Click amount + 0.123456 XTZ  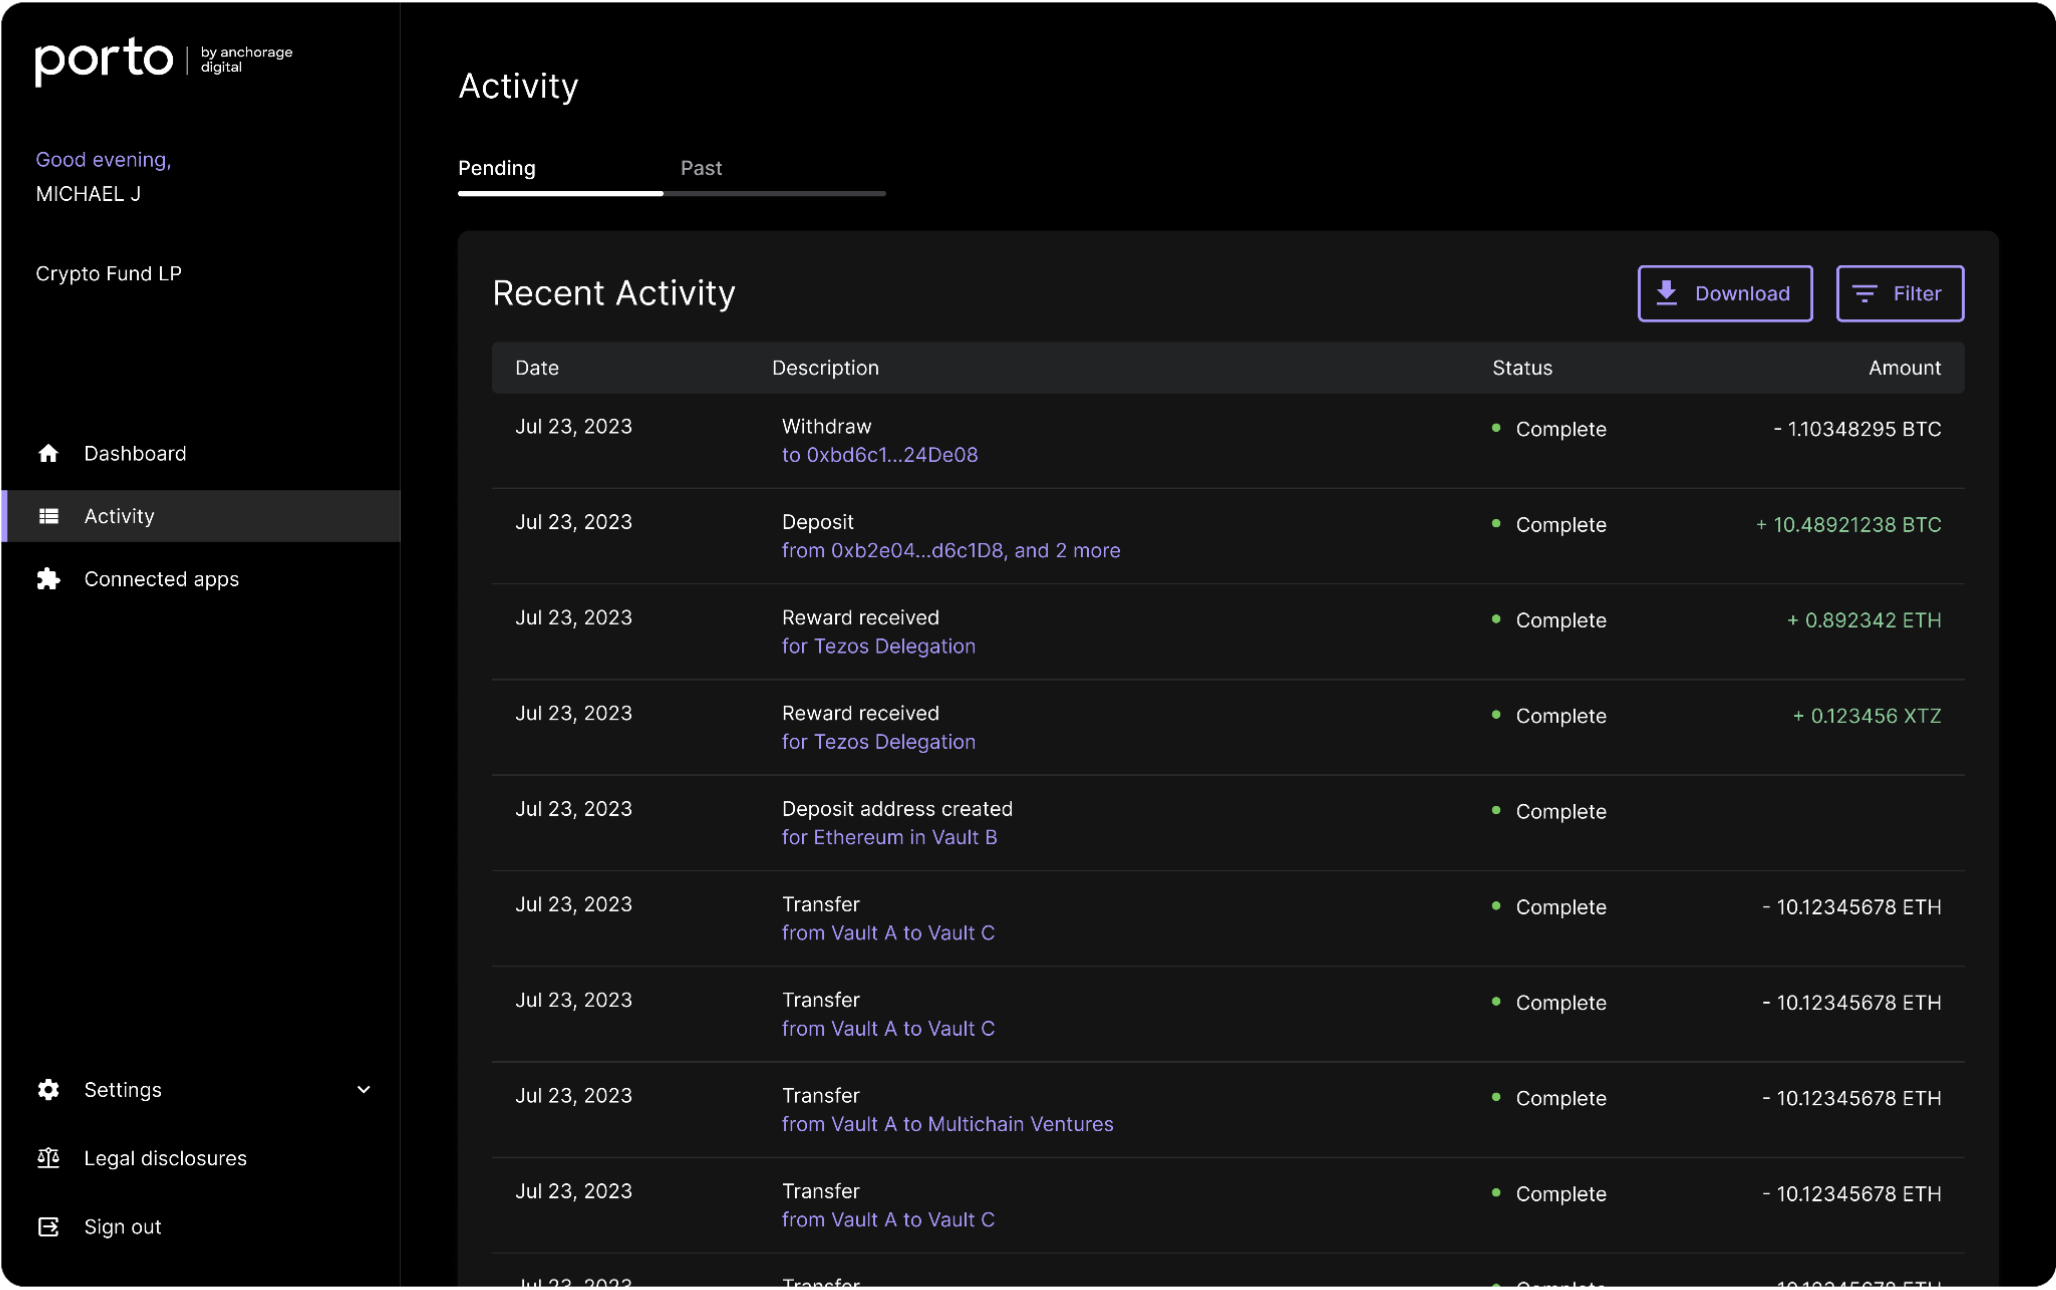pyautogui.click(x=1866, y=716)
